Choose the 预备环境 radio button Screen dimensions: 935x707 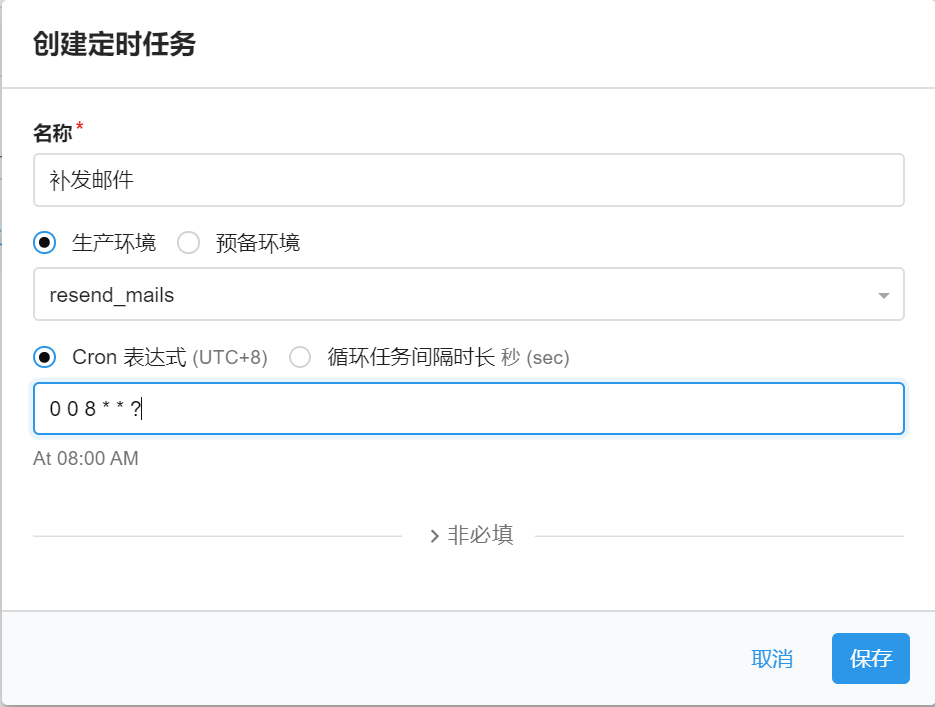[x=188, y=243]
